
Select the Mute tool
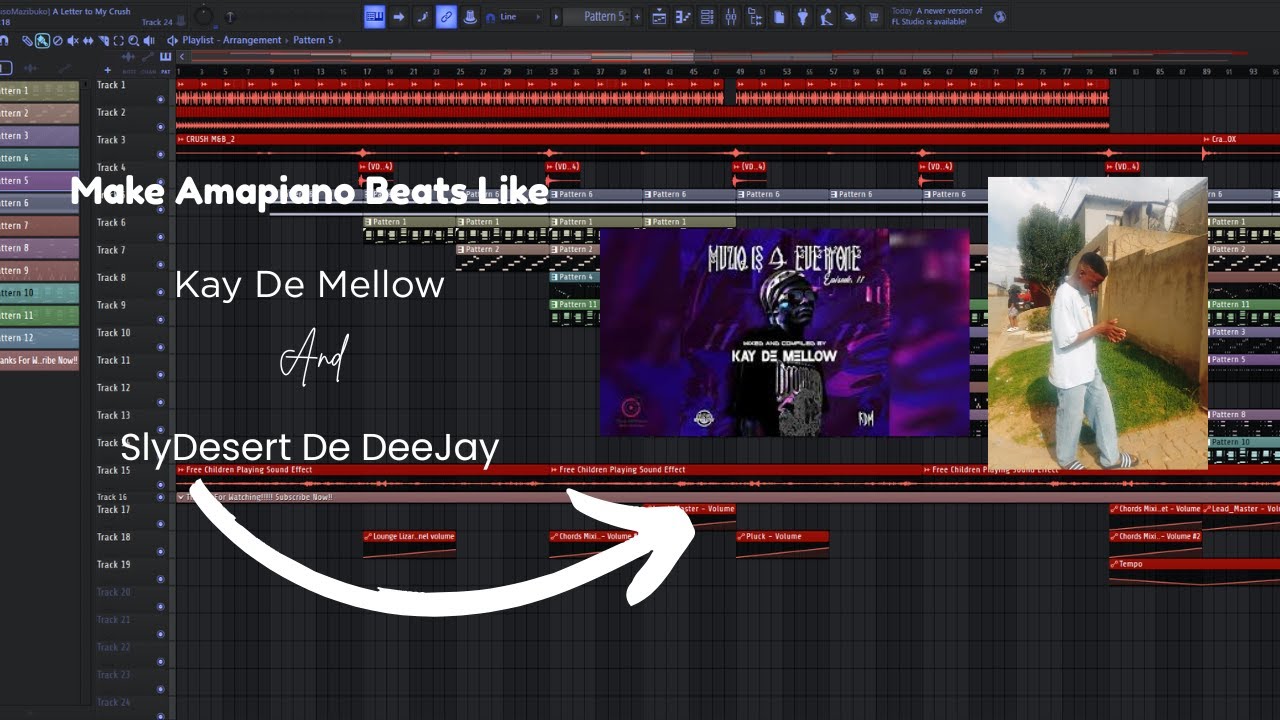coord(72,41)
